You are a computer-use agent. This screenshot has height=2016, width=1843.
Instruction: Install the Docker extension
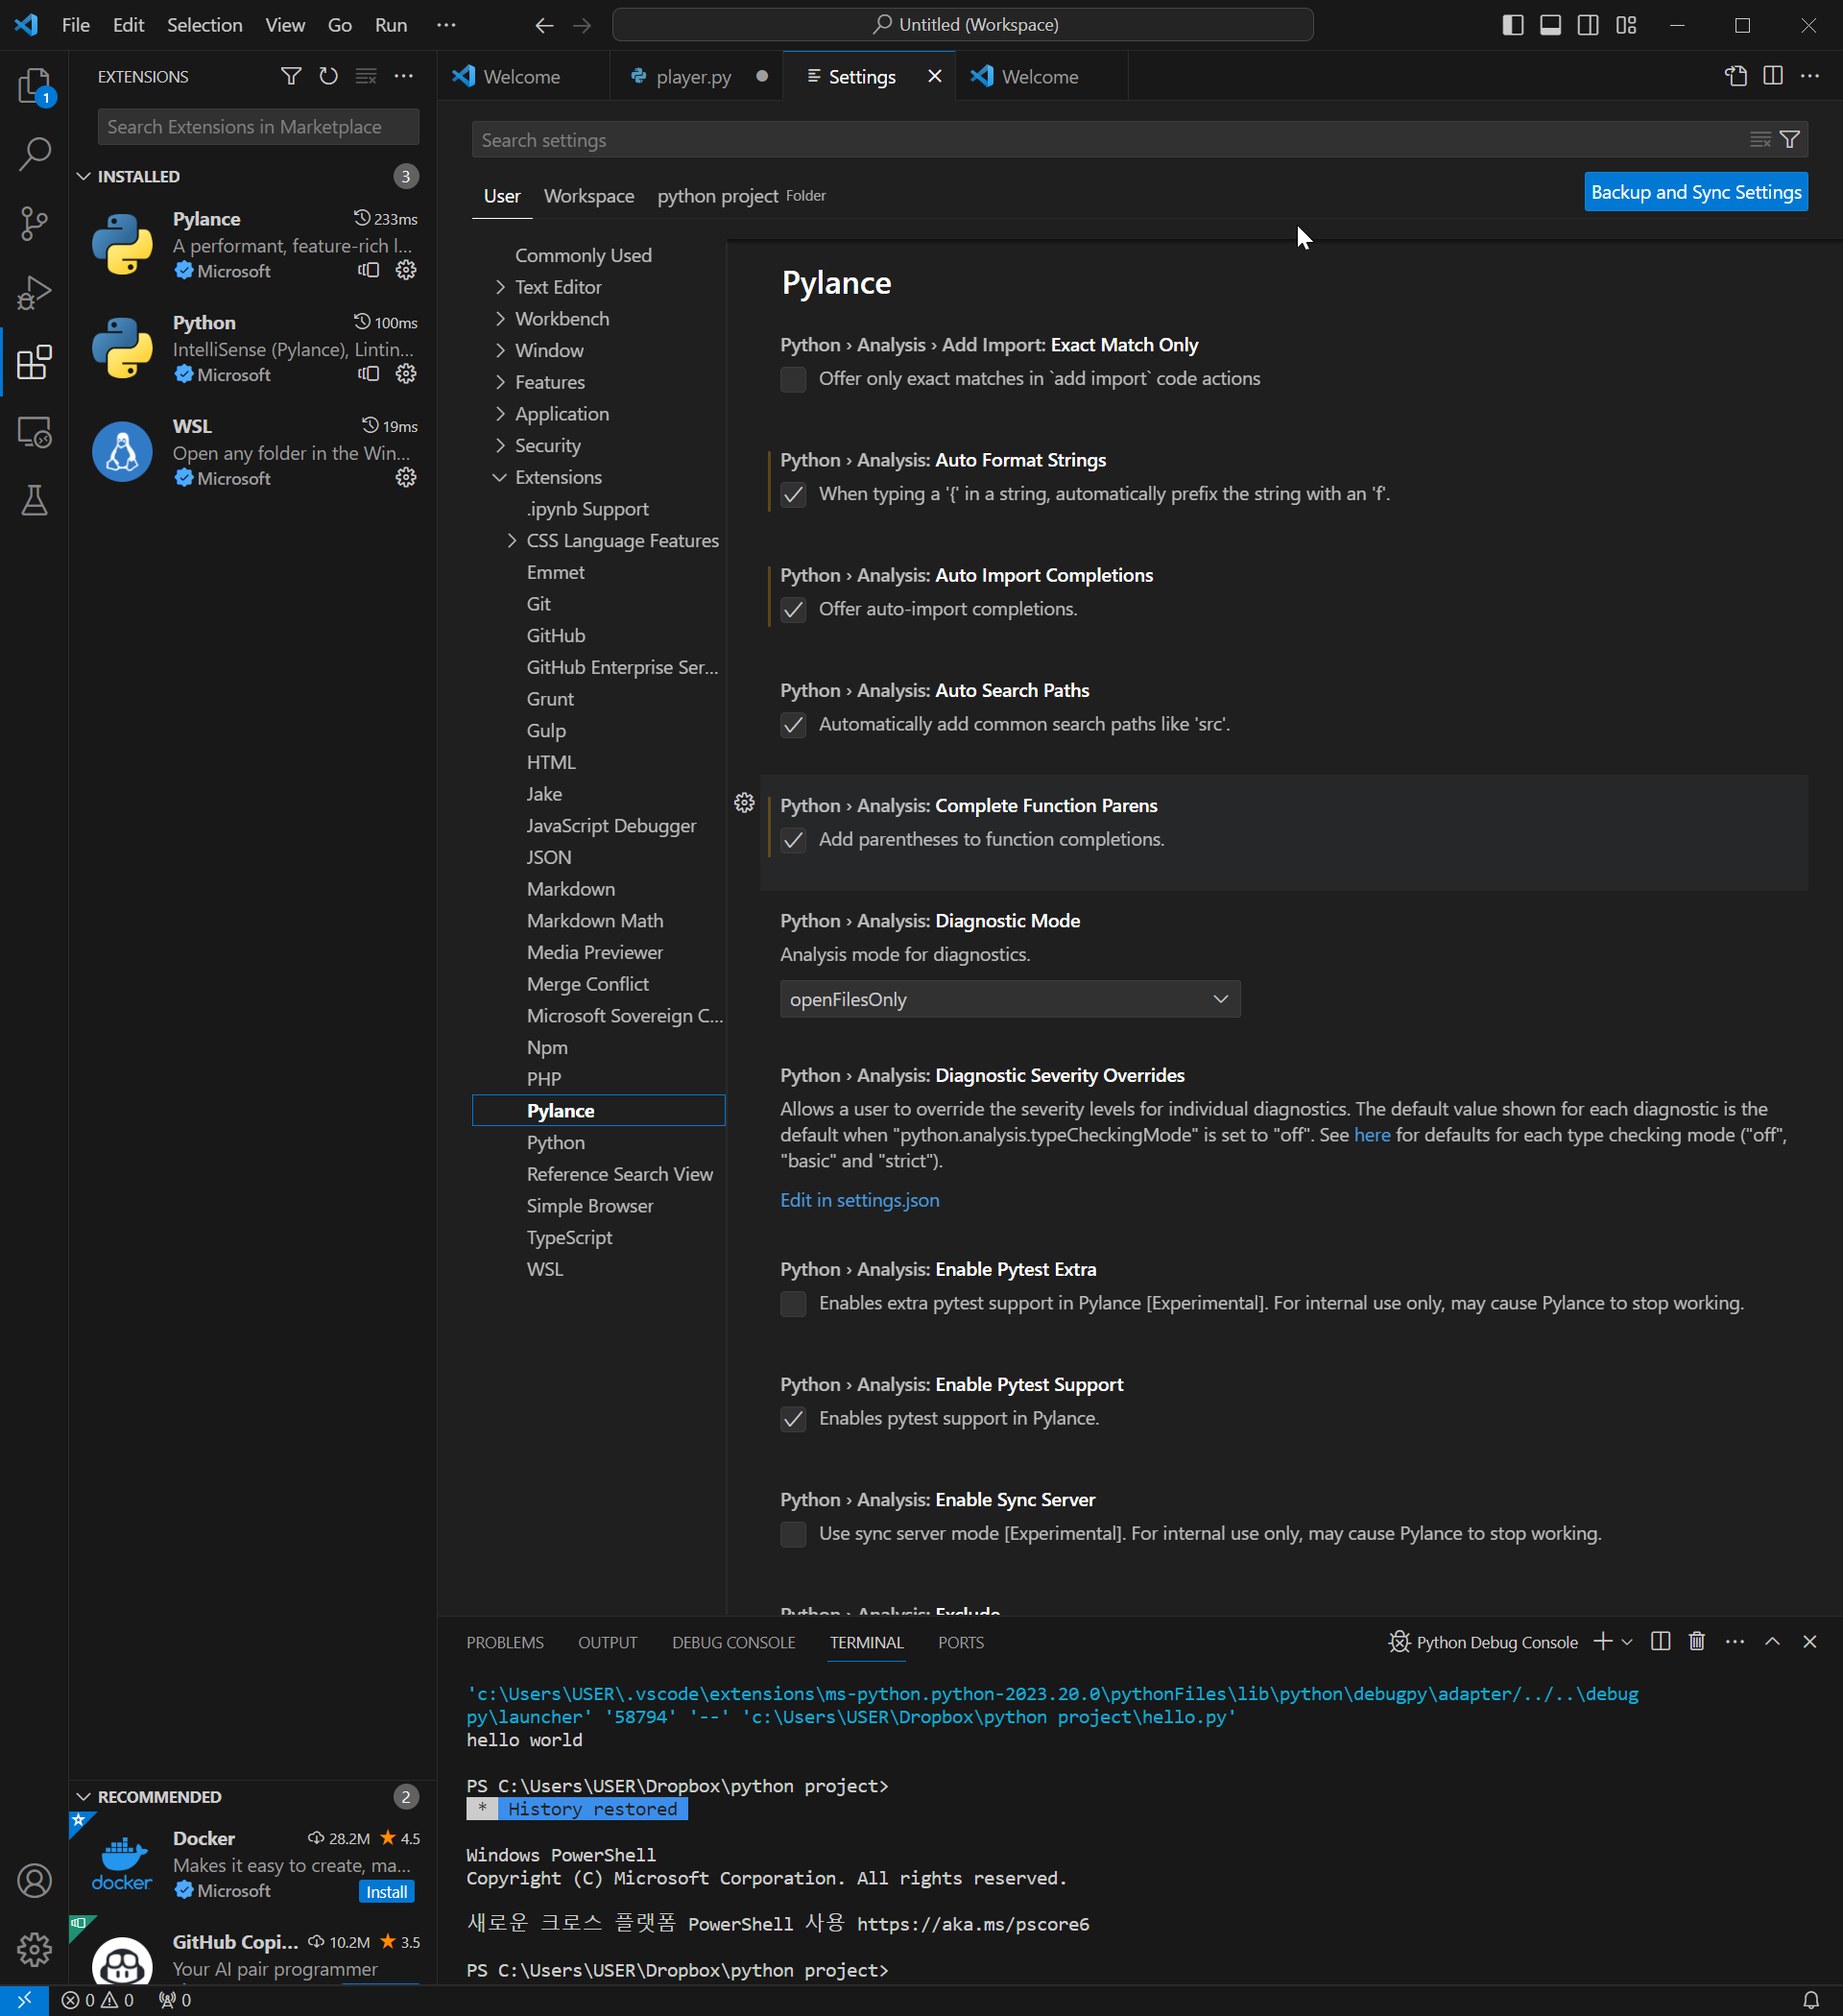click(x=386, y=1891)
